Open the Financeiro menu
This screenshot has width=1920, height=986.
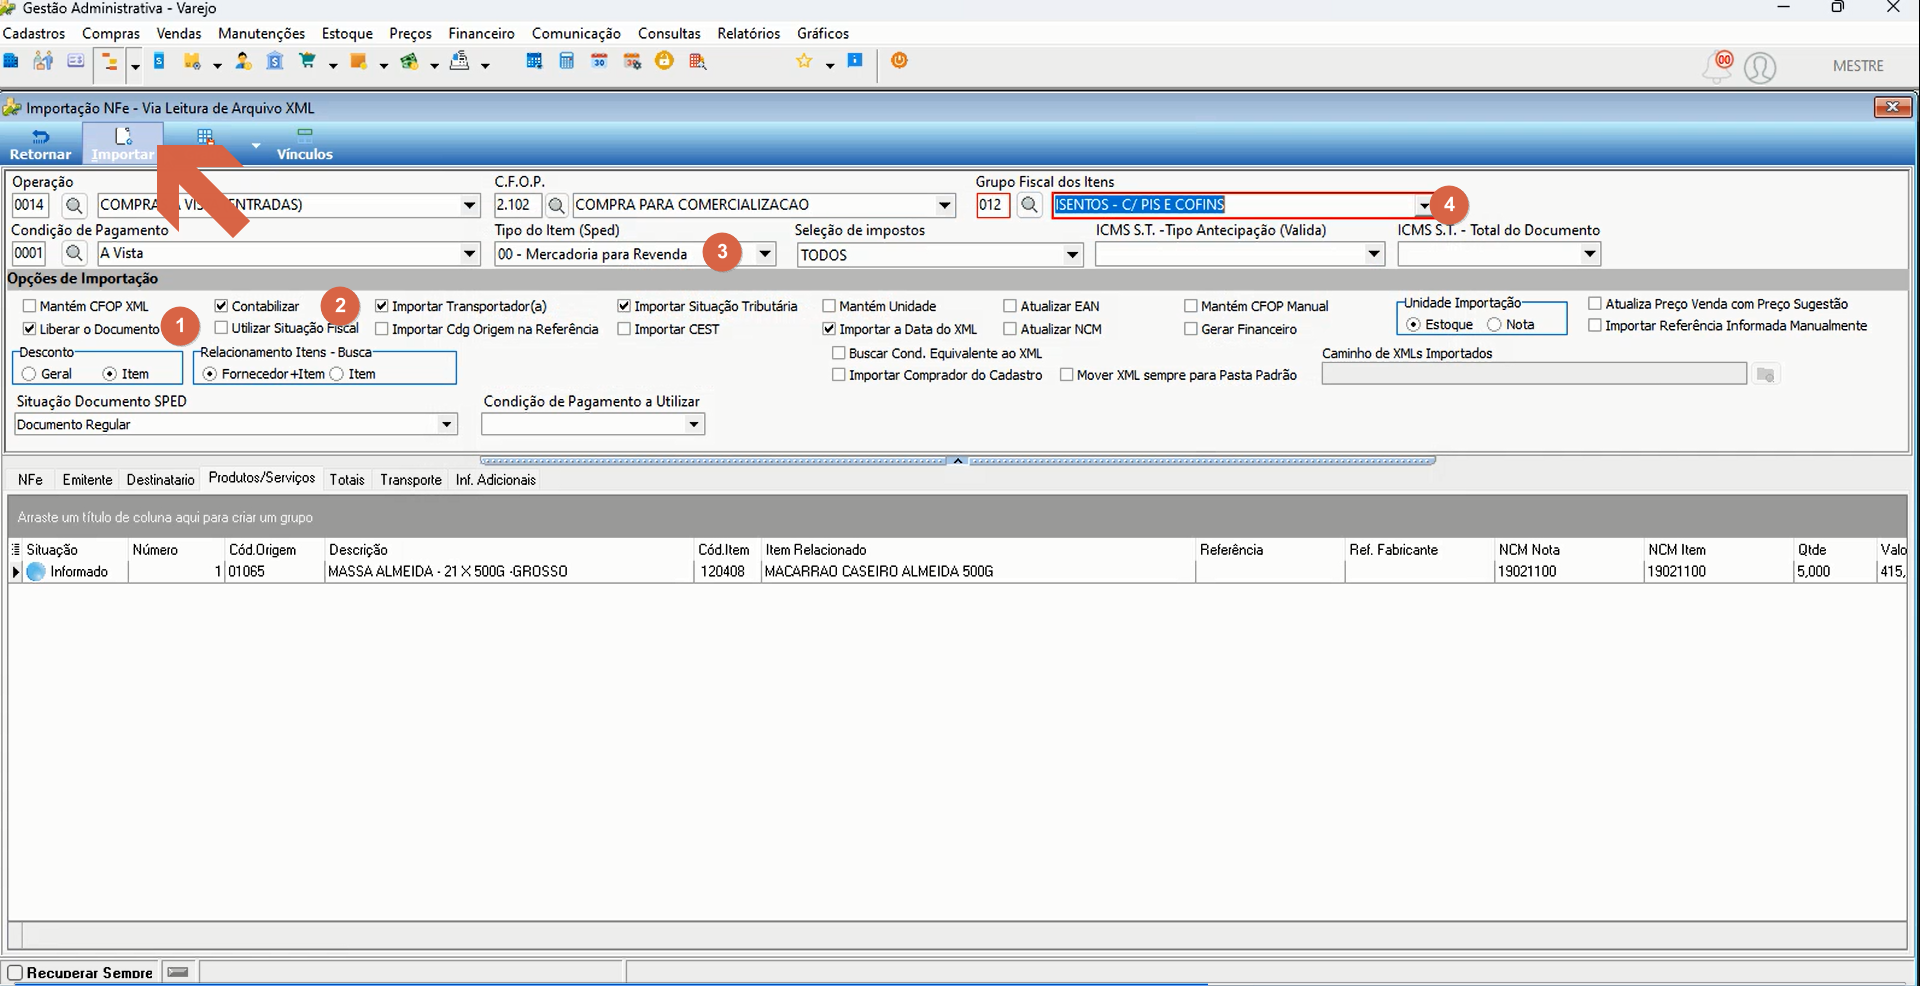[481, 33]
